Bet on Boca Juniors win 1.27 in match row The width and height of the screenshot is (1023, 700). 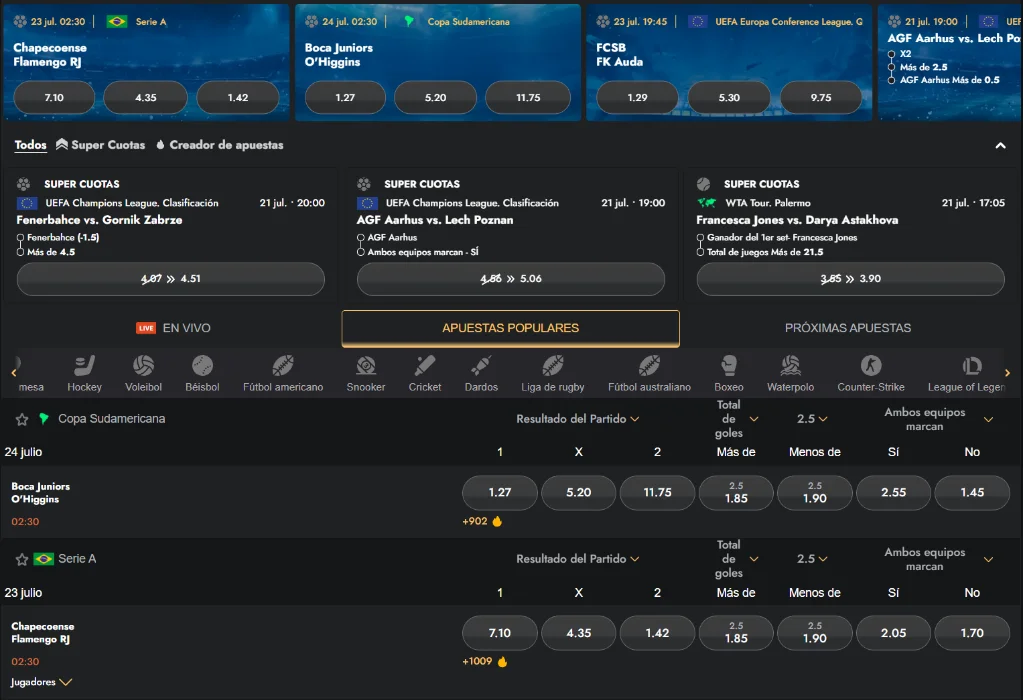click(500, 493)
